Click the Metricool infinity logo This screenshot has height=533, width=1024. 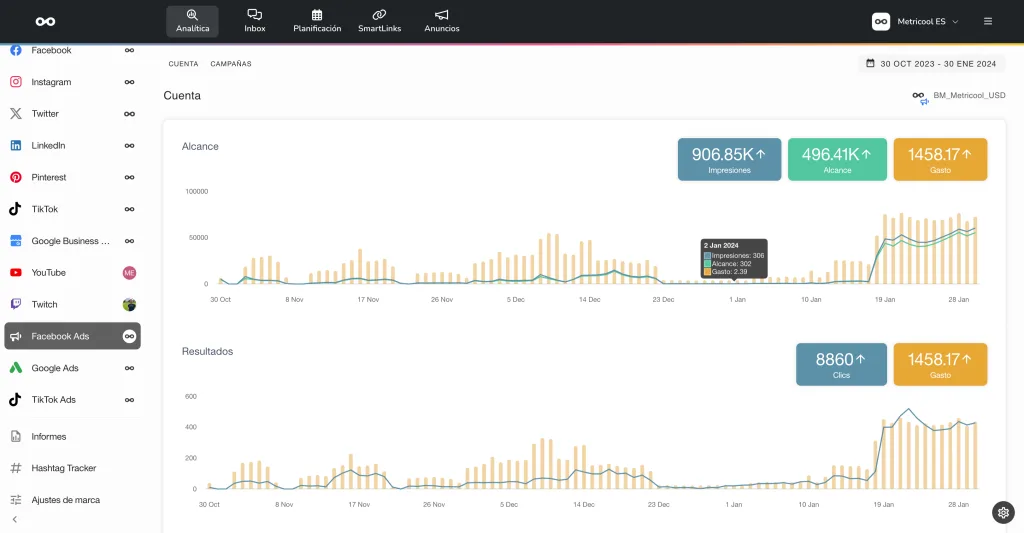(45, 21)
